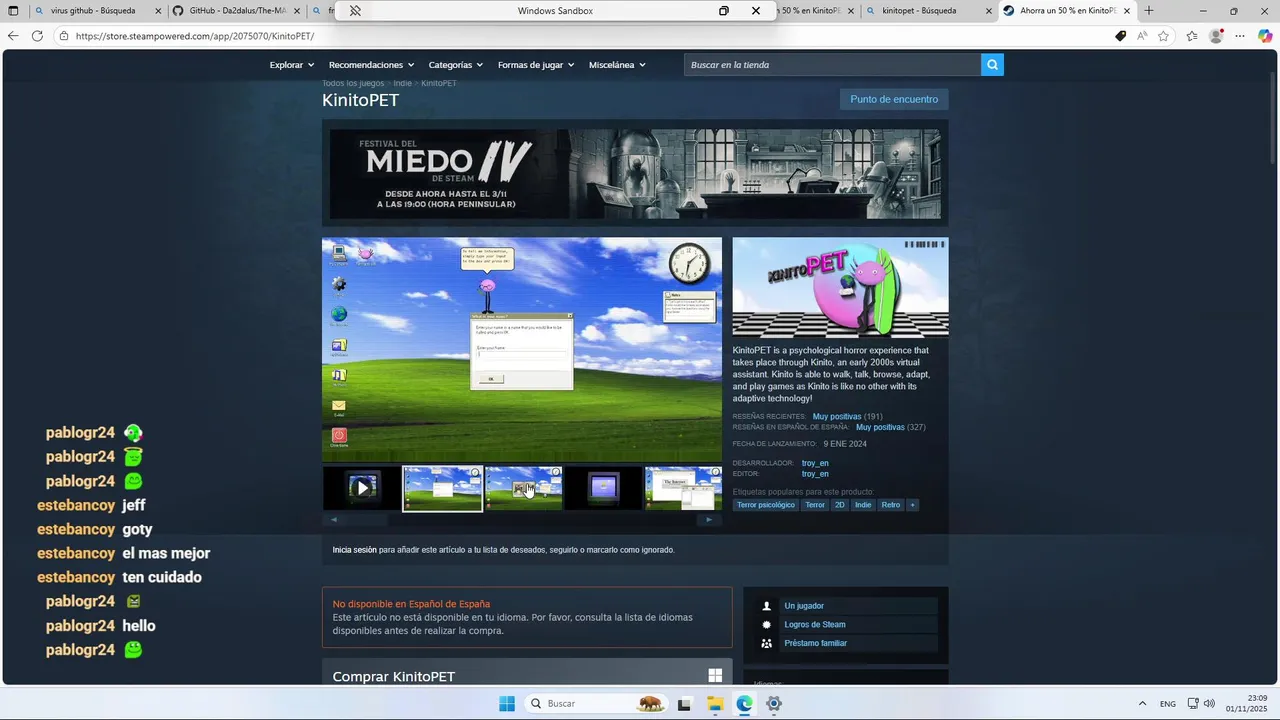
Task: Click the Buscar en la tienda field
Action: [x=832, y=65]
